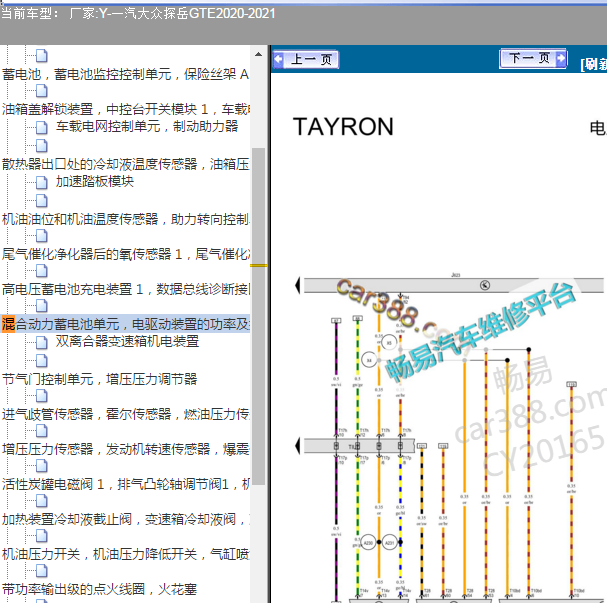
Task: Click document icon above 带功率输出级的点火线圈
Action: pos(42,571)
